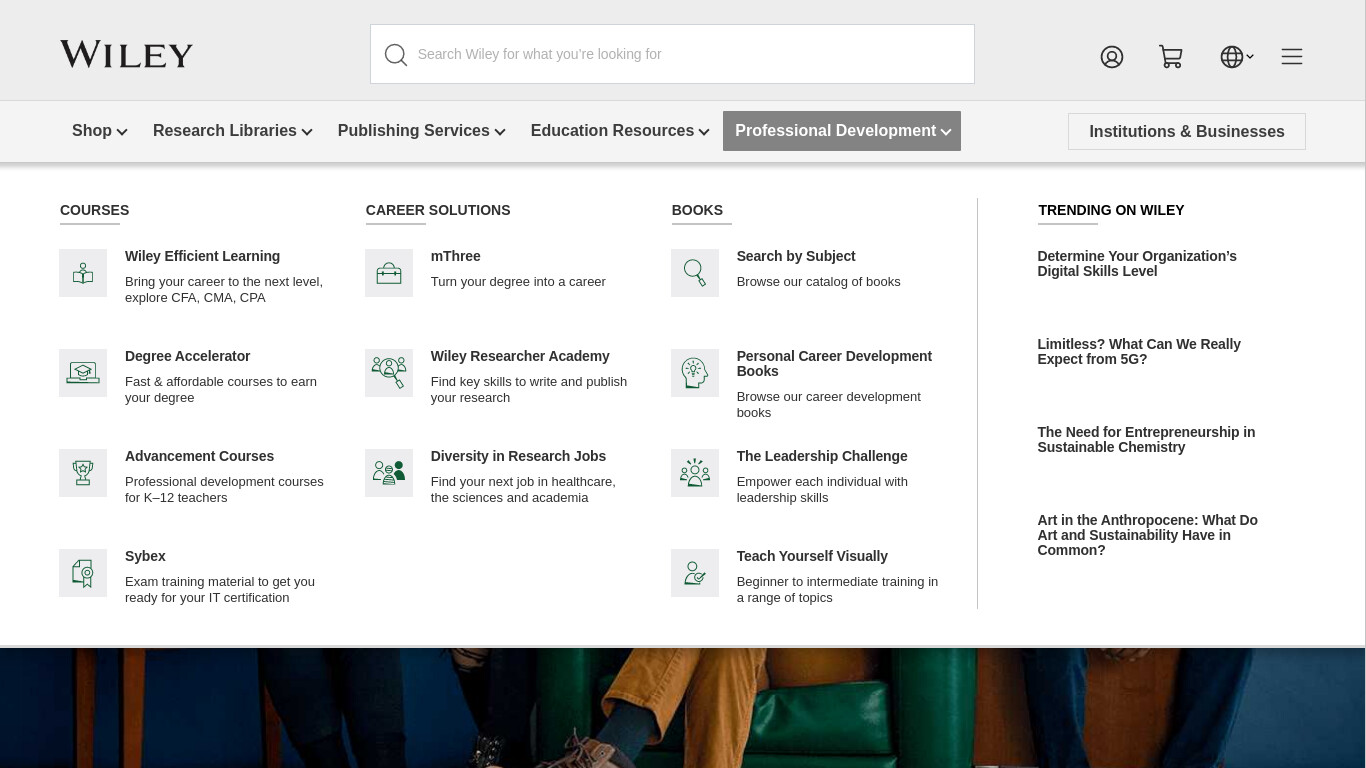Image resolution: width=1366 pixels, height=768 pixels.
Task: Click the Wiley logo
Action: pyautogui.click(x=126, y=54)
